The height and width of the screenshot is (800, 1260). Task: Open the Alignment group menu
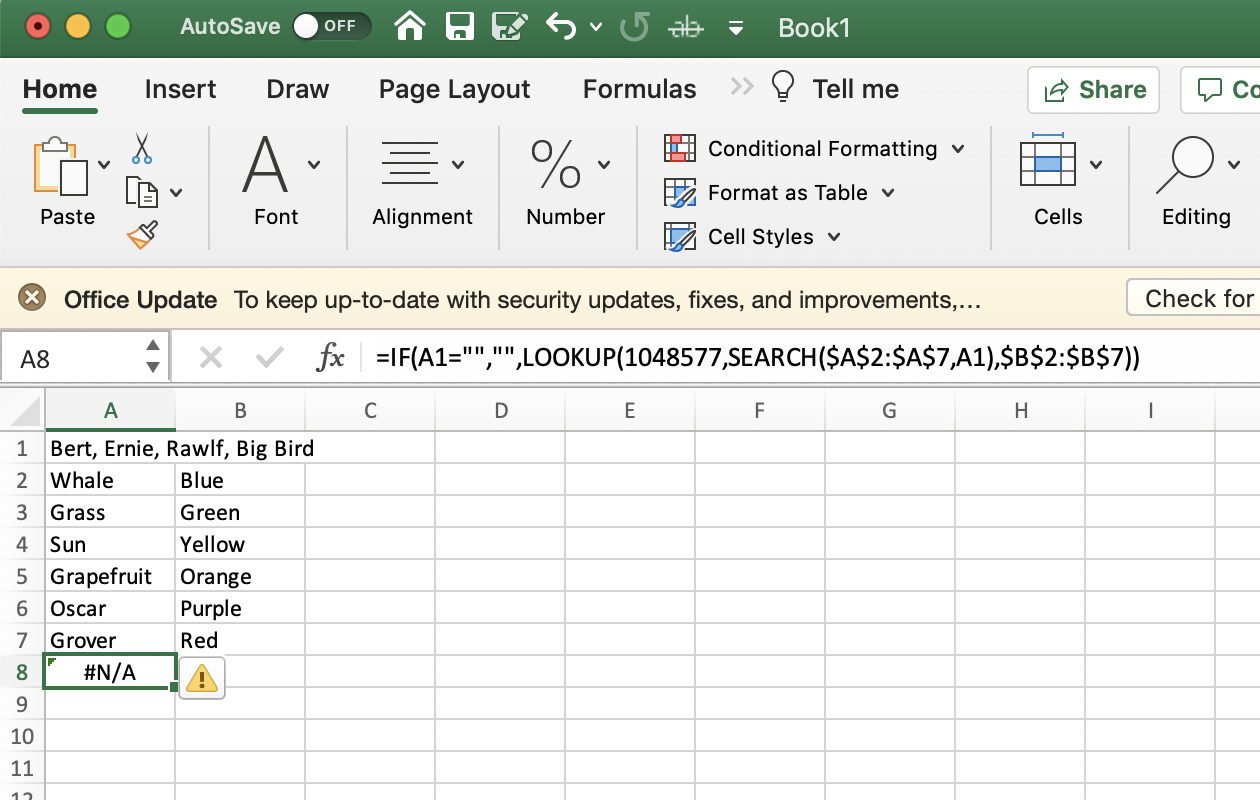click(422, 181)
